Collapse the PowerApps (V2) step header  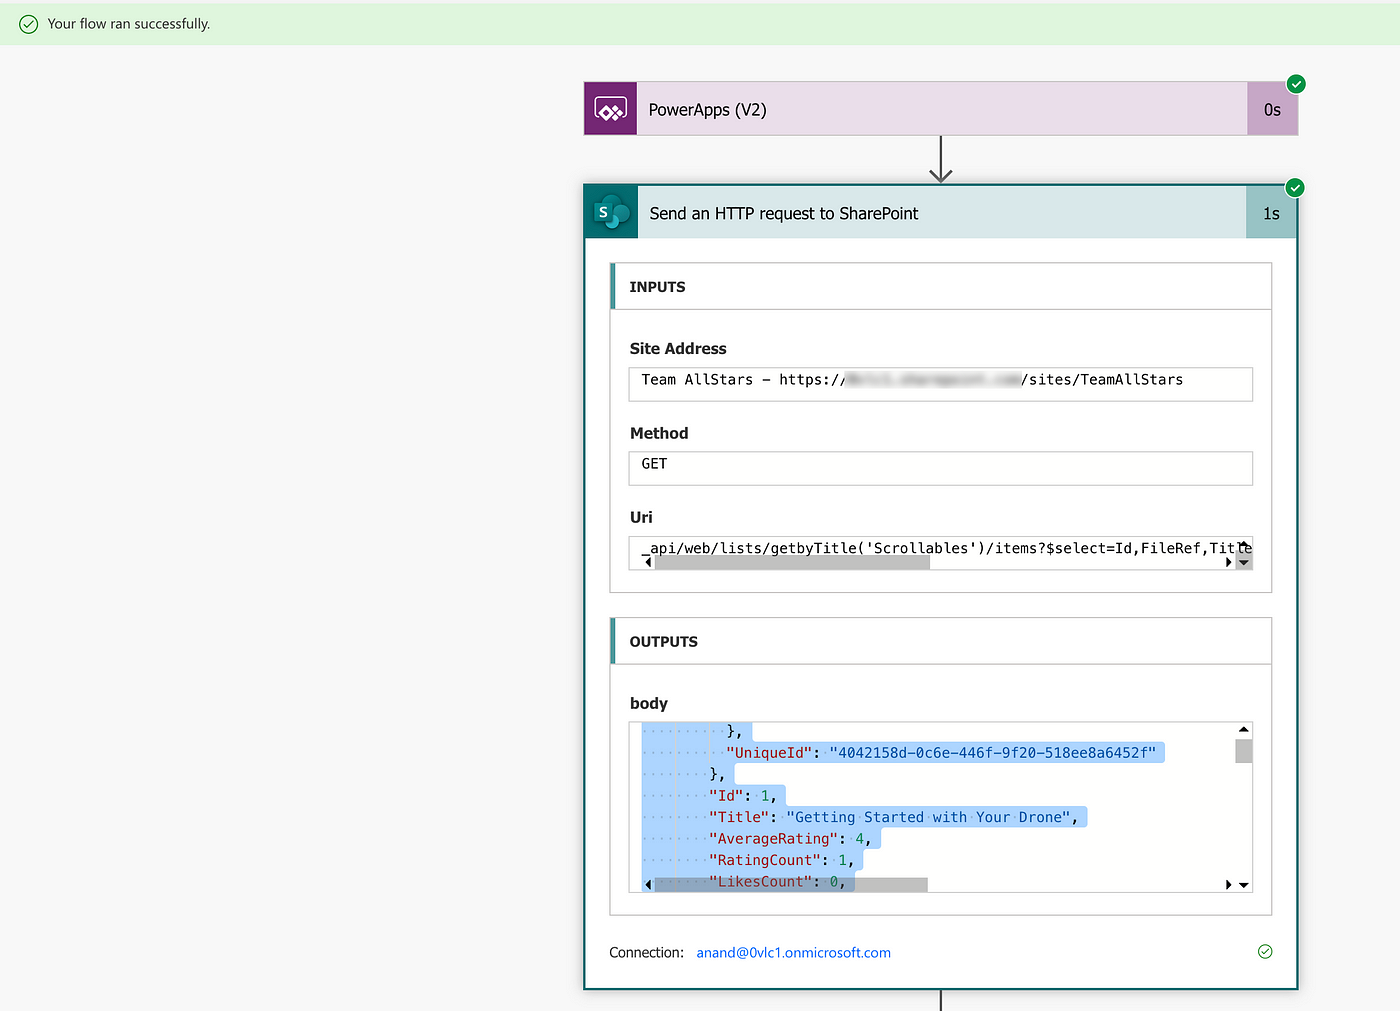click(x=941, y=109)
